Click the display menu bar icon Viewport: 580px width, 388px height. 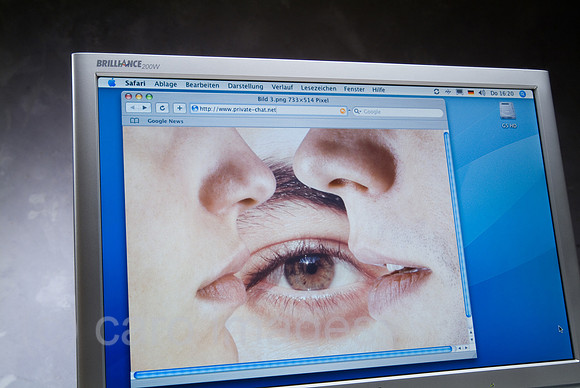point(459,92)
